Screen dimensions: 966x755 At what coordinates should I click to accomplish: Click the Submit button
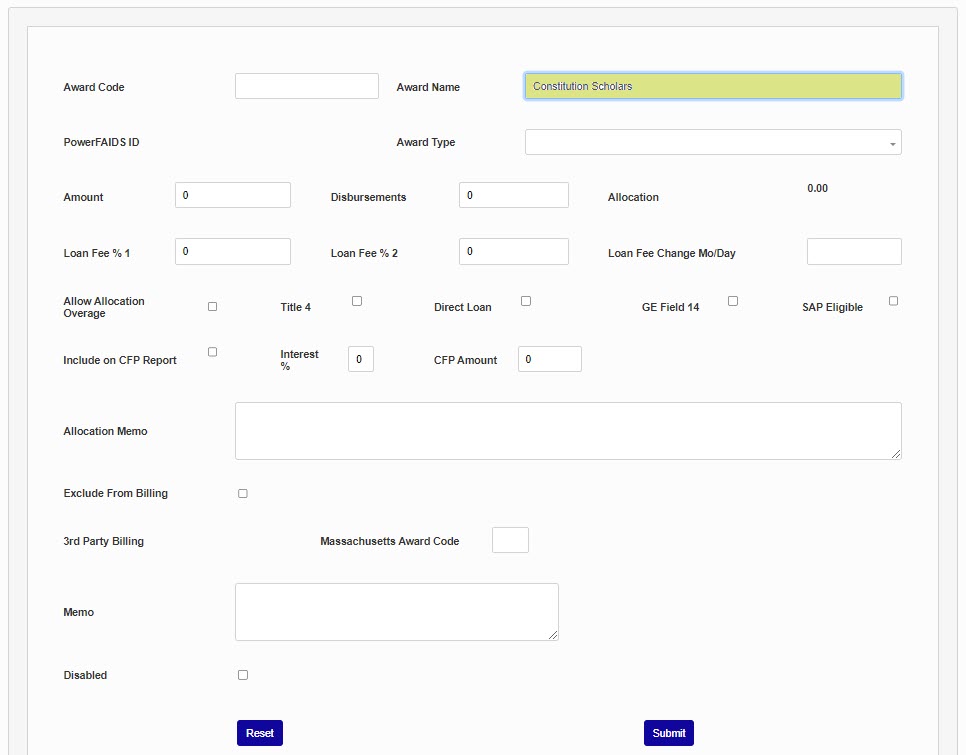click(x=668, y=733)
